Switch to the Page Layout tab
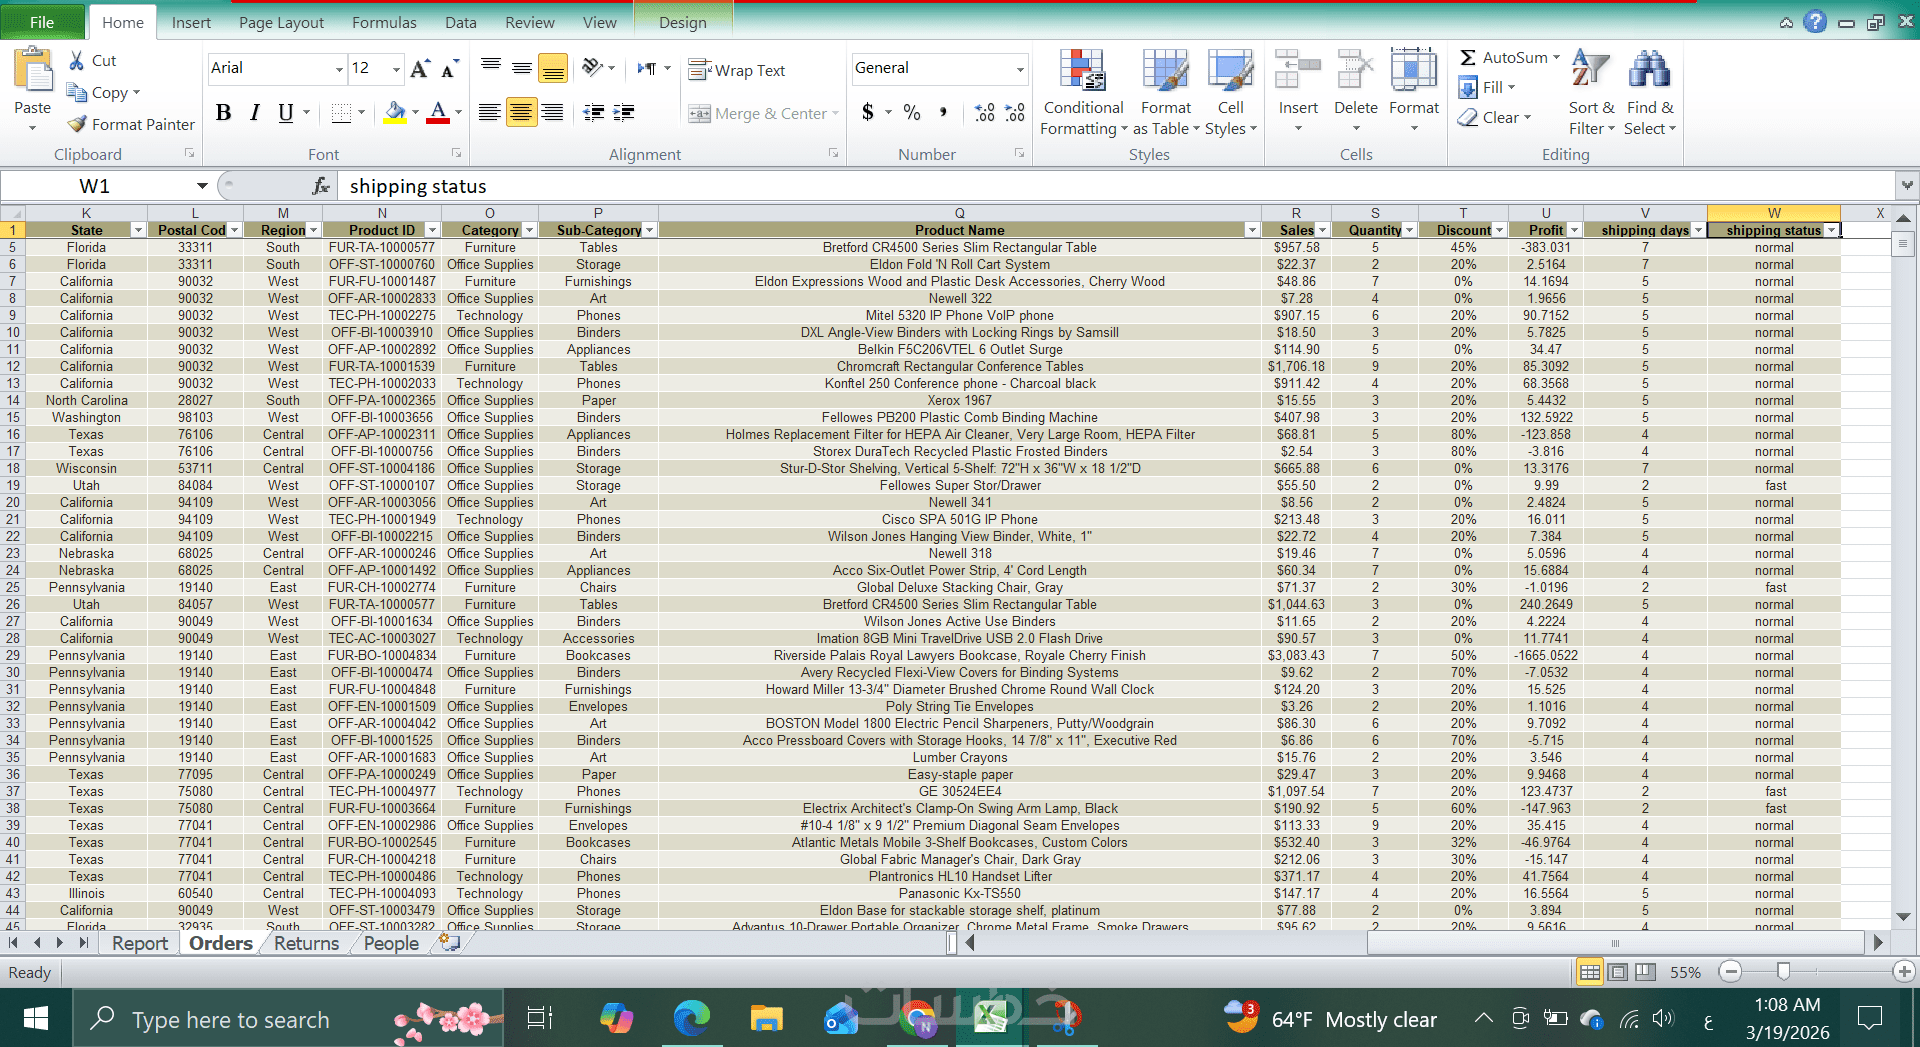Viewport: 1920px width, 1047px height. (281, 22)
